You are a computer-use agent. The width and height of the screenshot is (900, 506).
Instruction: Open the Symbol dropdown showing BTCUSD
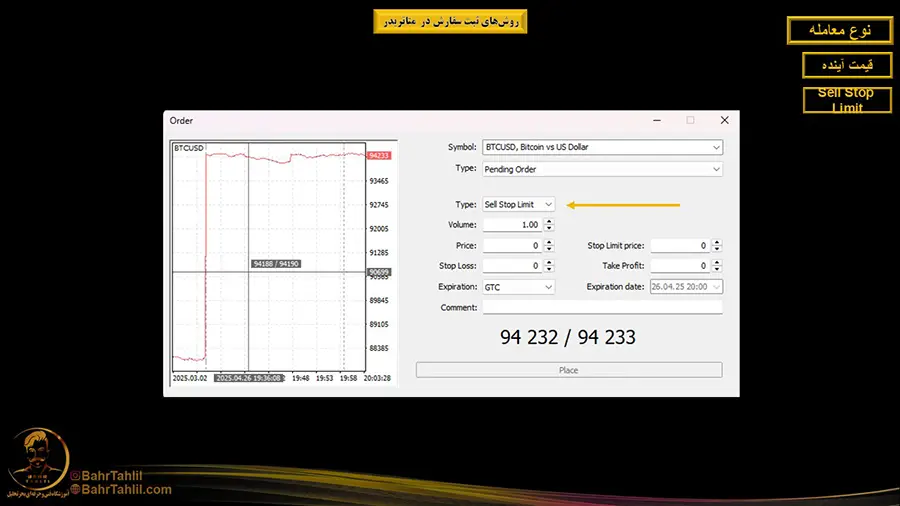tap(600, 147)
